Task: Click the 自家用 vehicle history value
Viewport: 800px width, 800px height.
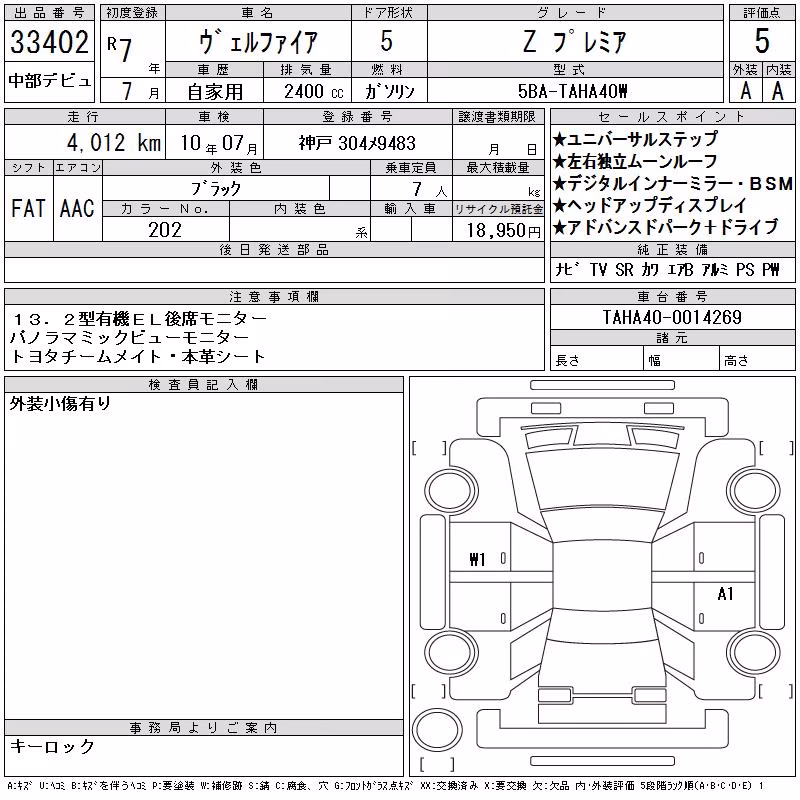Action: [x=215, y=92]
